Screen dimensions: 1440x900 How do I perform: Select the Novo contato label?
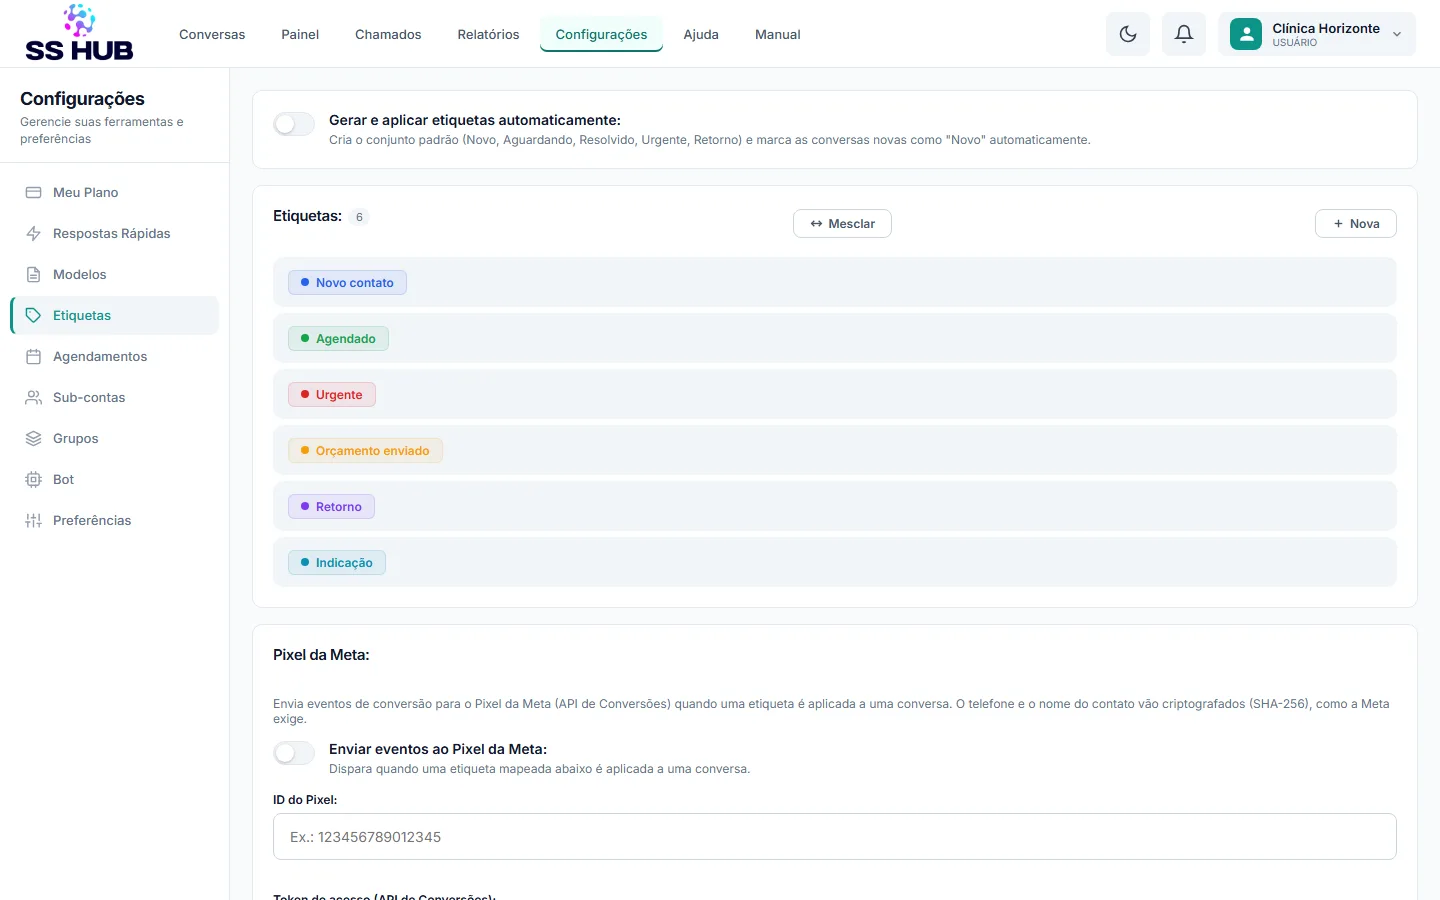[x=347, y=283]
